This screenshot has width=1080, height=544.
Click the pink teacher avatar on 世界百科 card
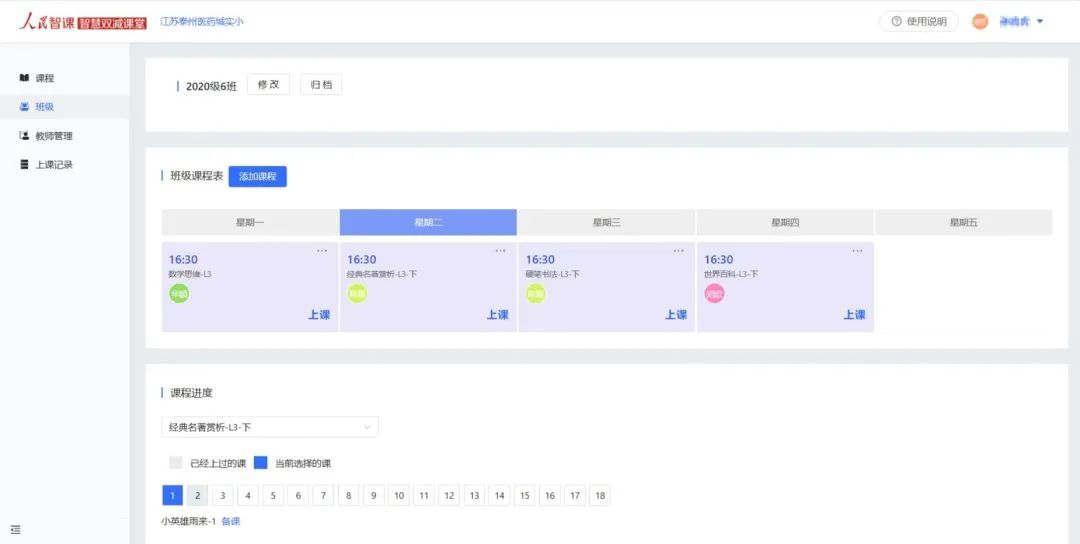click(x=714, y=293)
